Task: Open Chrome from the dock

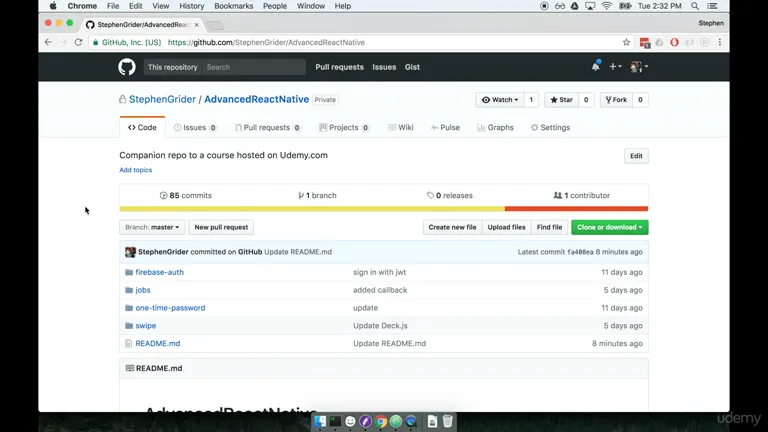Action: click(381, 421)
